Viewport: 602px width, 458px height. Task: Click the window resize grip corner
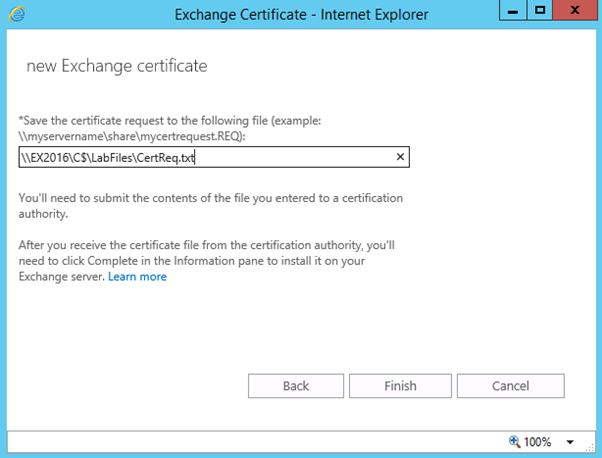590,448
